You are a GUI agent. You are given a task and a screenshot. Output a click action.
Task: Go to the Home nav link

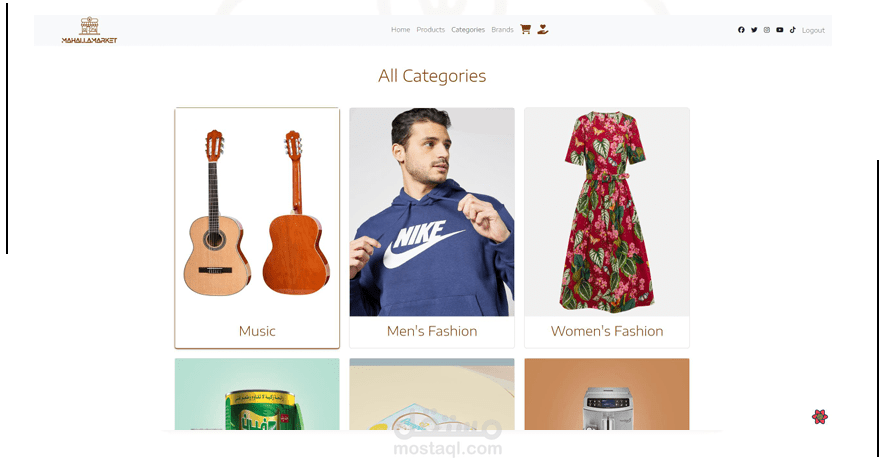pyautogui.click(x=401, y=30)
